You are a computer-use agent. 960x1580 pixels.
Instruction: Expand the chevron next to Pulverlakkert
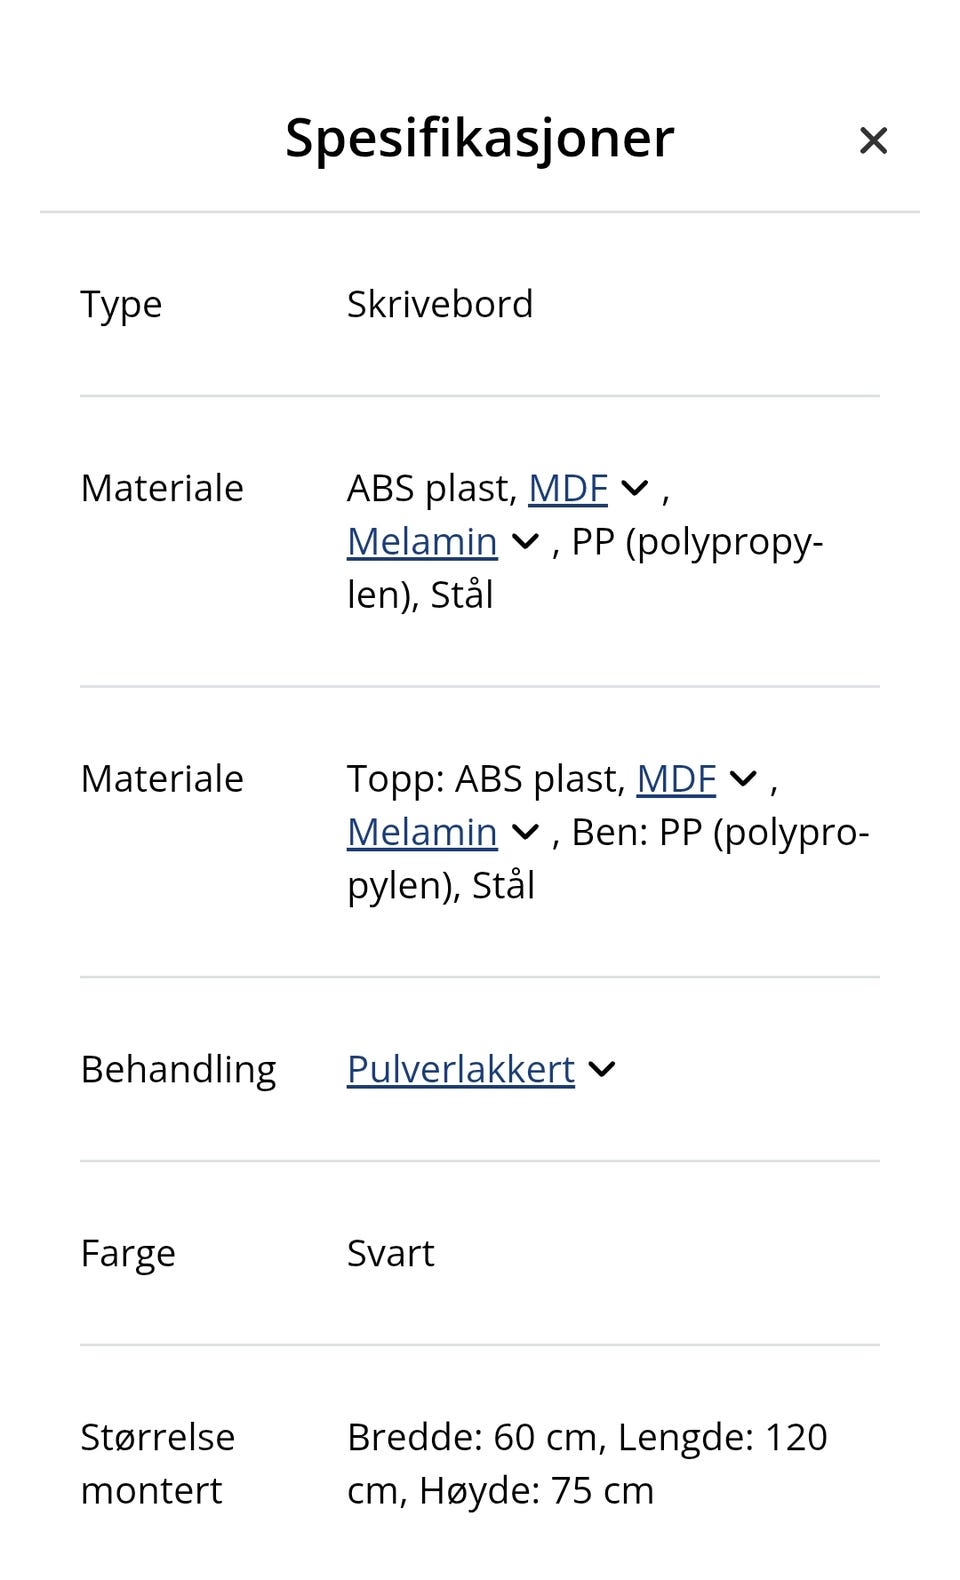602,1070
